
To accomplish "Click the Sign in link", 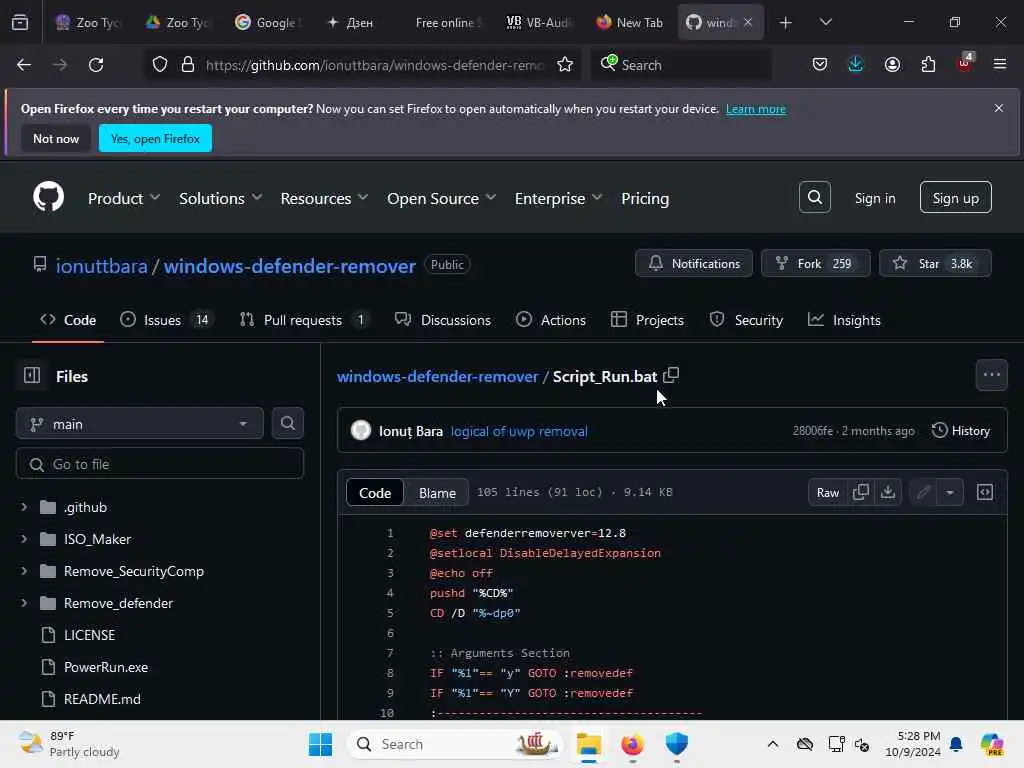I will (875, 198).
